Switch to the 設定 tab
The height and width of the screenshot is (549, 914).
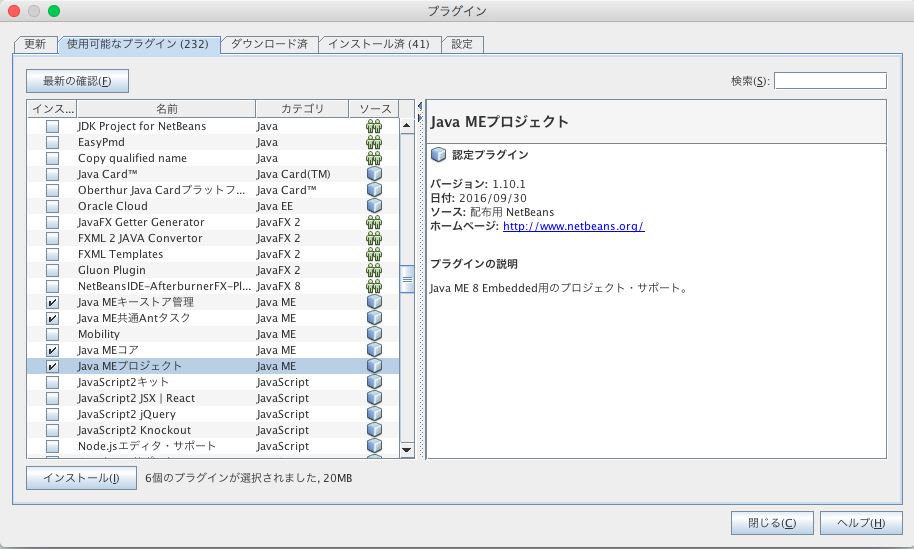[462, 44]
